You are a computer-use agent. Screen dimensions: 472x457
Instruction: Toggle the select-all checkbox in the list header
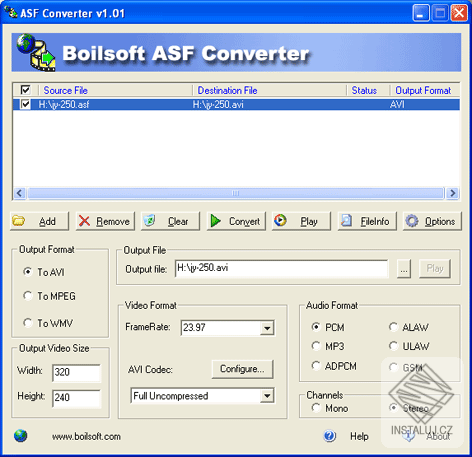point(26,90)
